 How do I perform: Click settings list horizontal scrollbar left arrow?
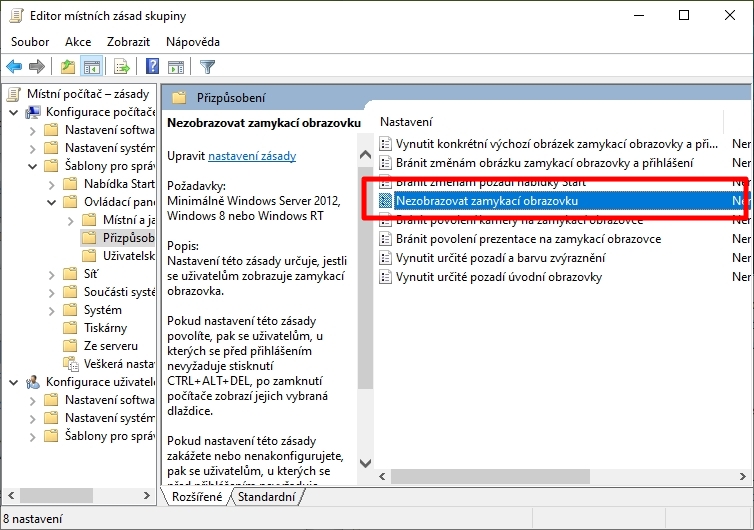click(383, 477)
